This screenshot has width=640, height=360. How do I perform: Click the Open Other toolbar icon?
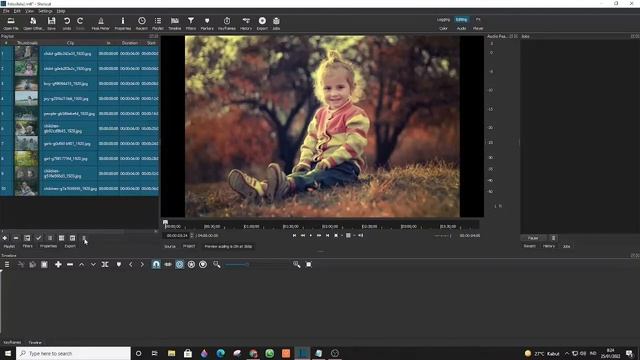tap(33, 23)
